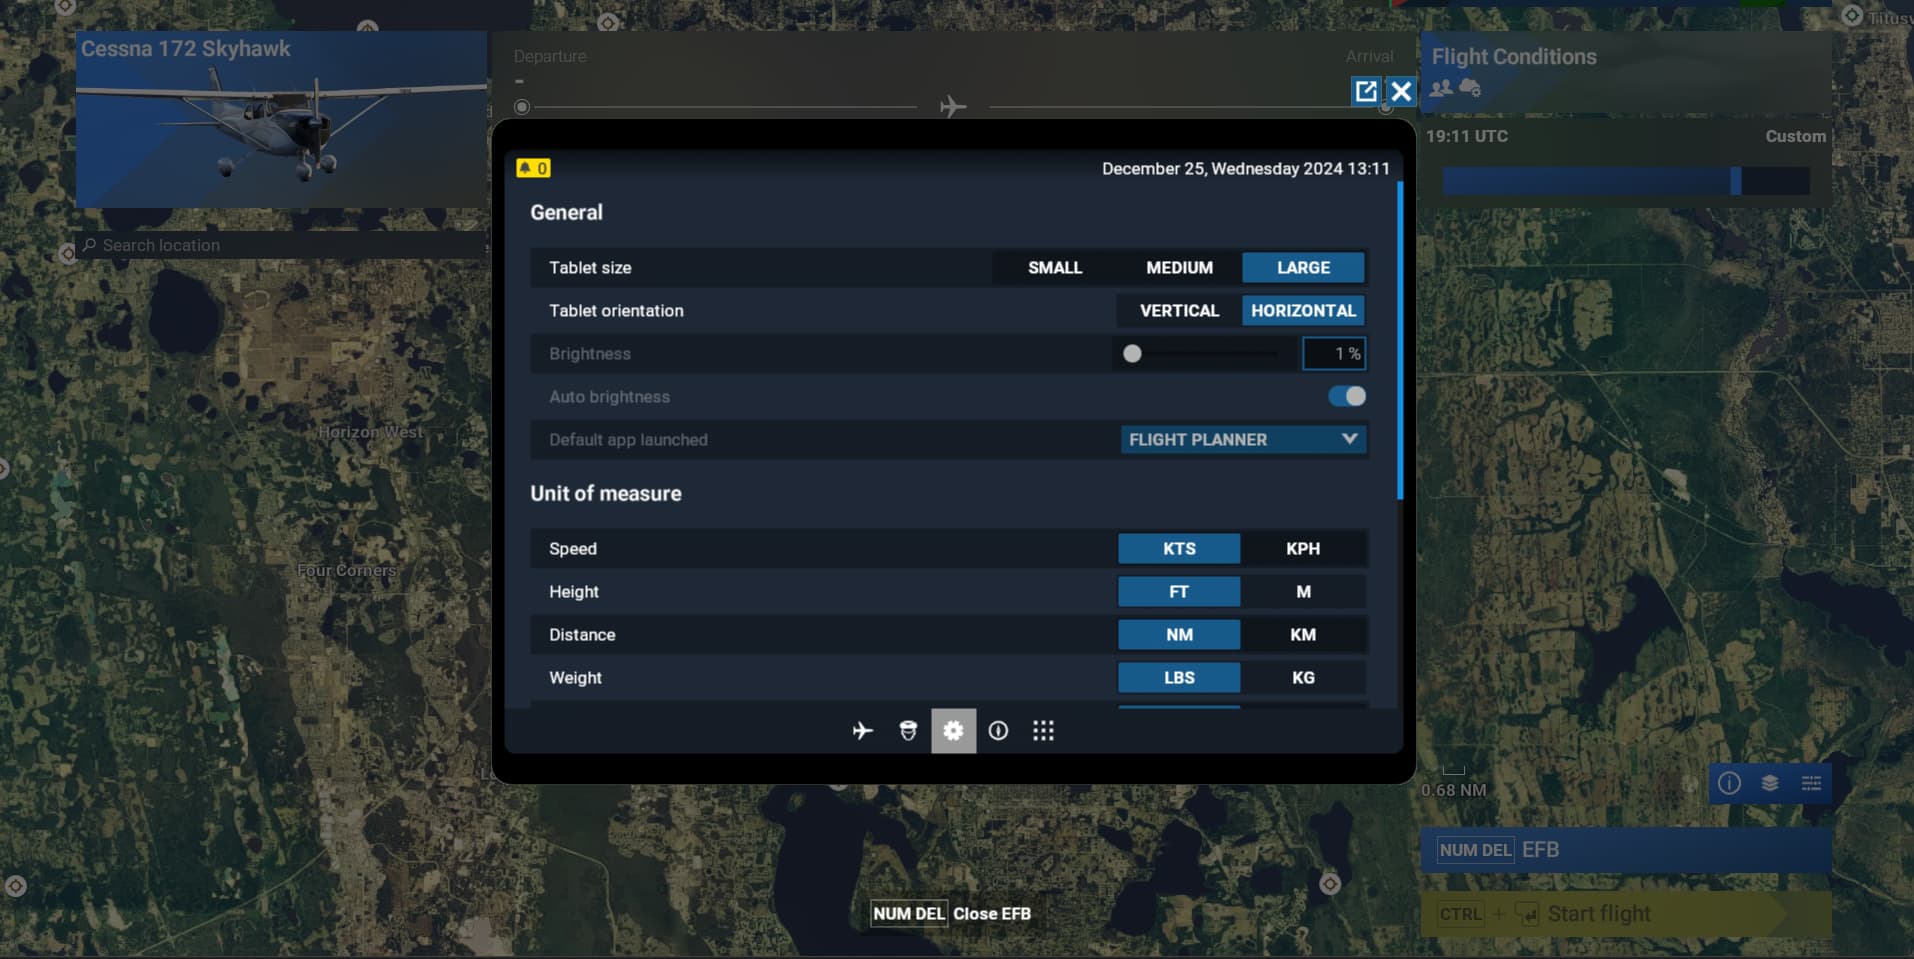Expand the Default app launched dropdown
Viewport: 1914px width, 959px height.
point(1242,440)
